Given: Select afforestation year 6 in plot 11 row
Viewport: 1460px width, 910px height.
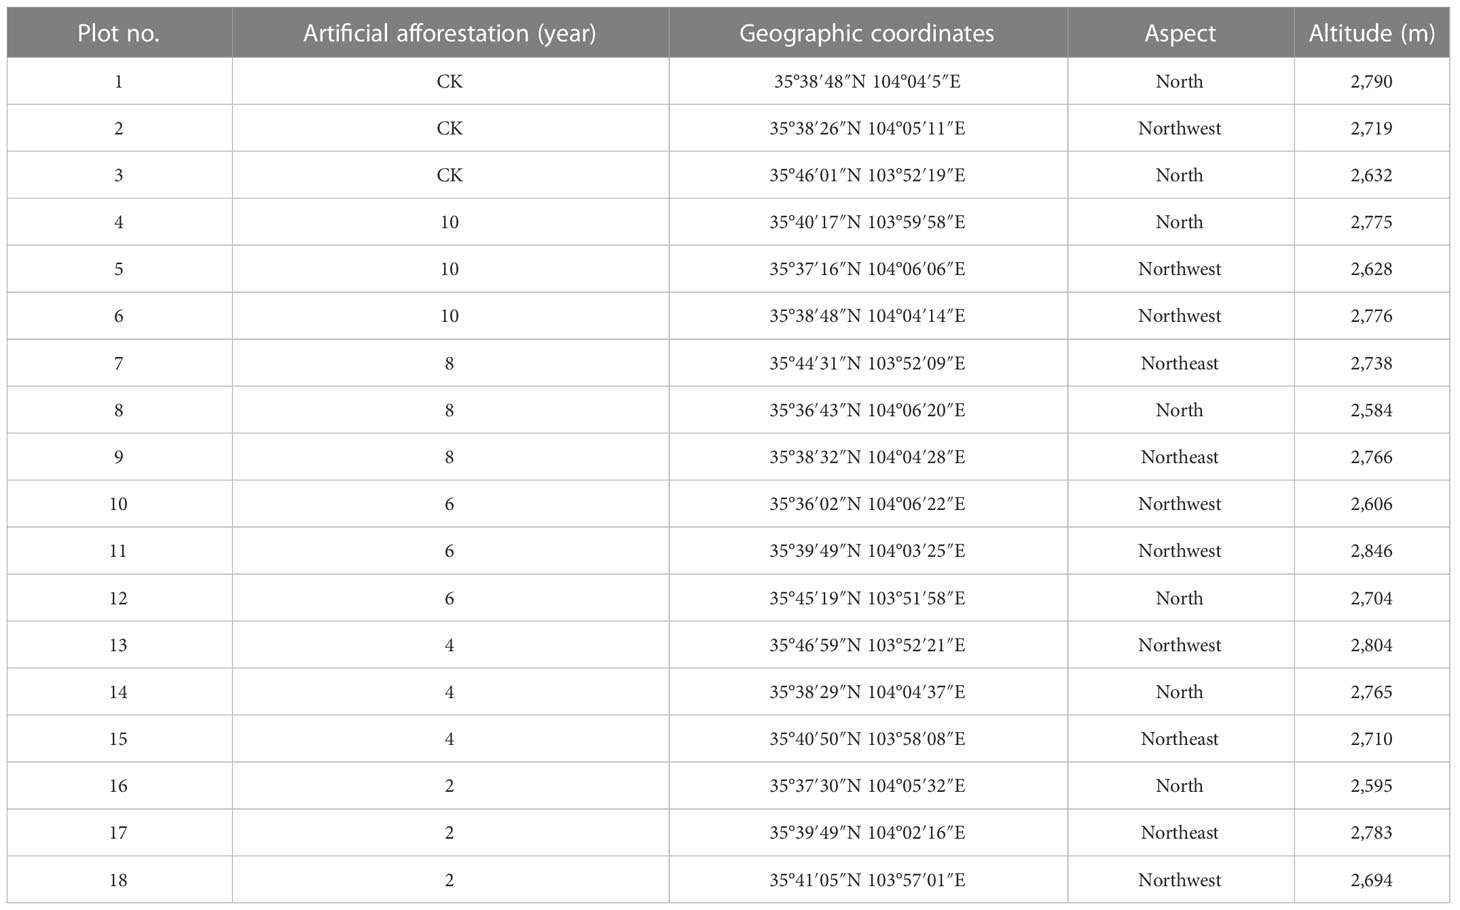Looking at the screenshot, I should pyautogui.click(x=450, y=551).
